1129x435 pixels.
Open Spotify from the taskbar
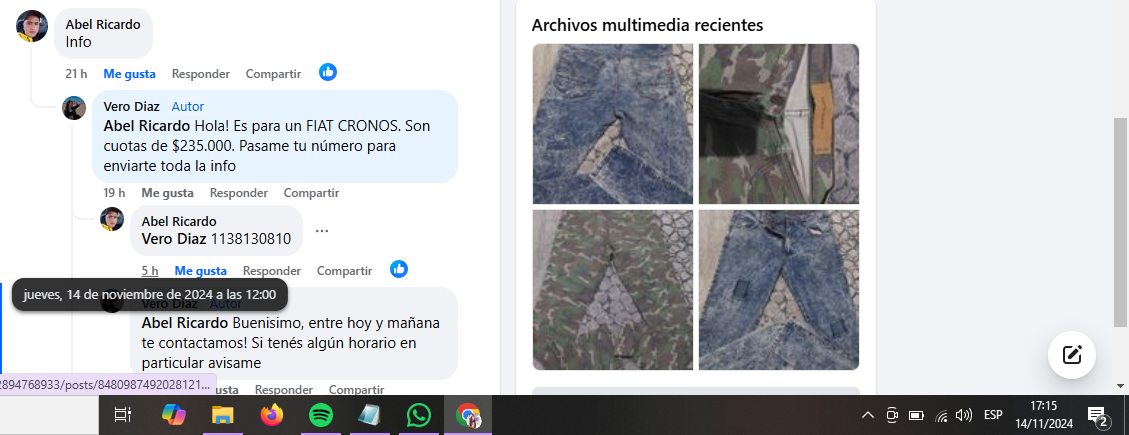click(321, 415)
